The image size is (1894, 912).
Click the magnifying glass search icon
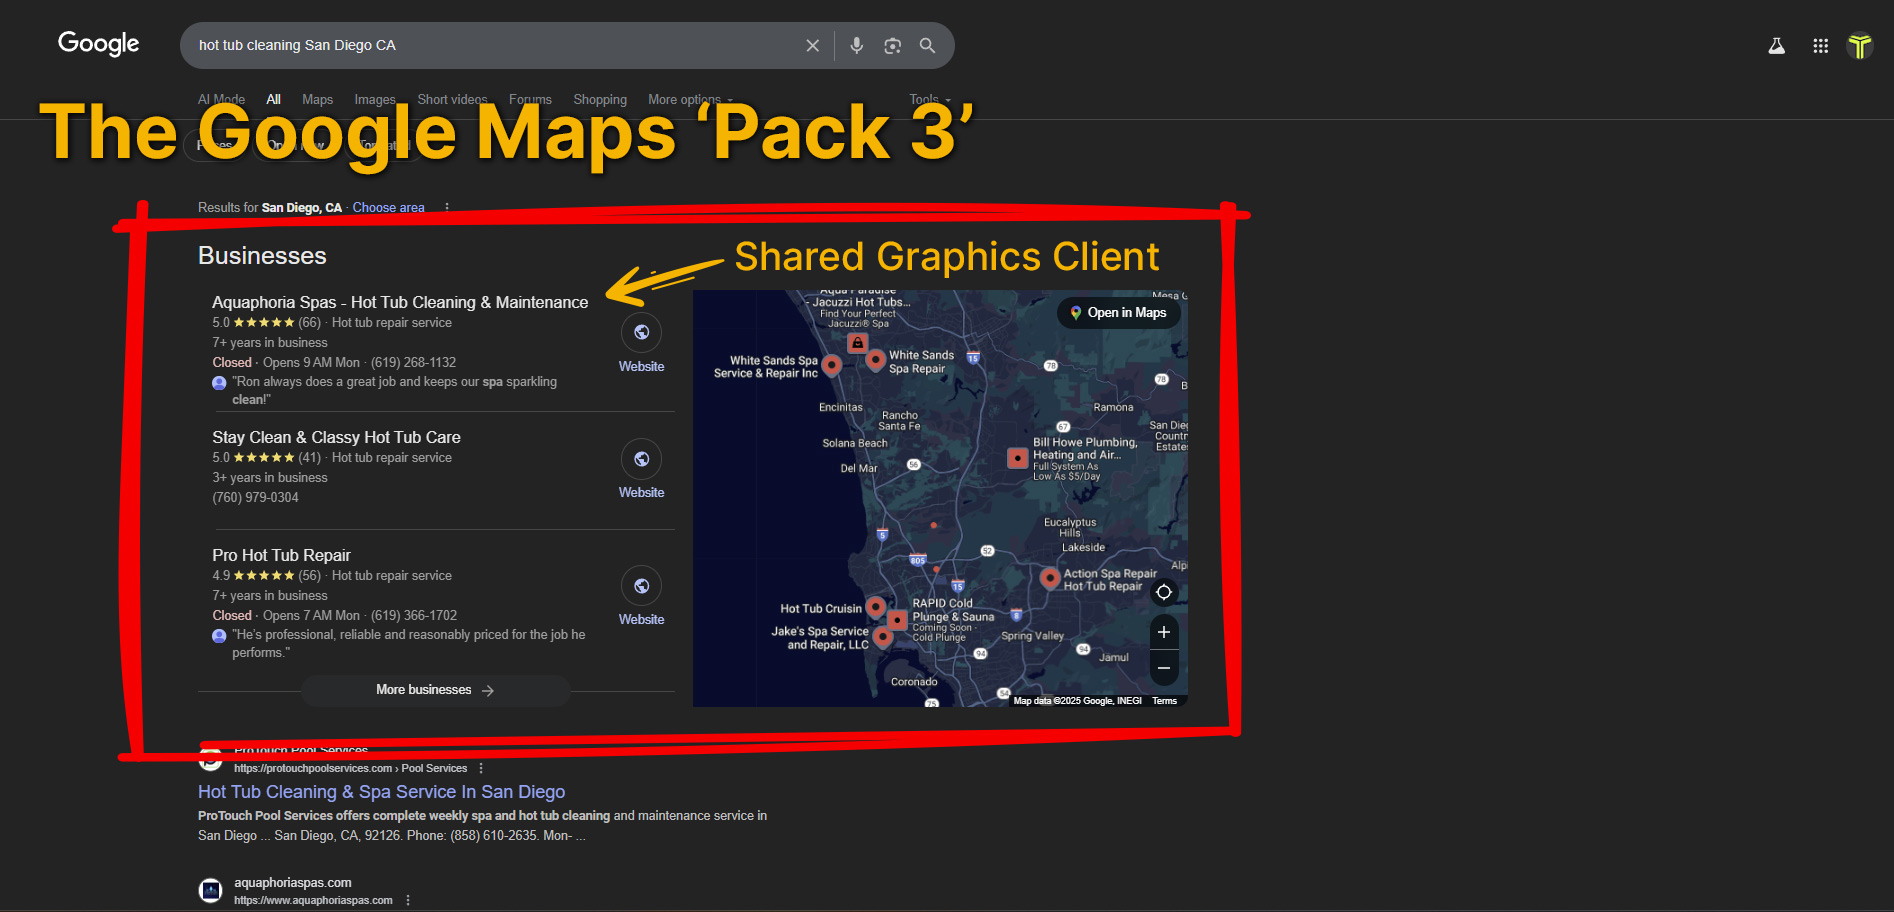click(x=928, y=46)
